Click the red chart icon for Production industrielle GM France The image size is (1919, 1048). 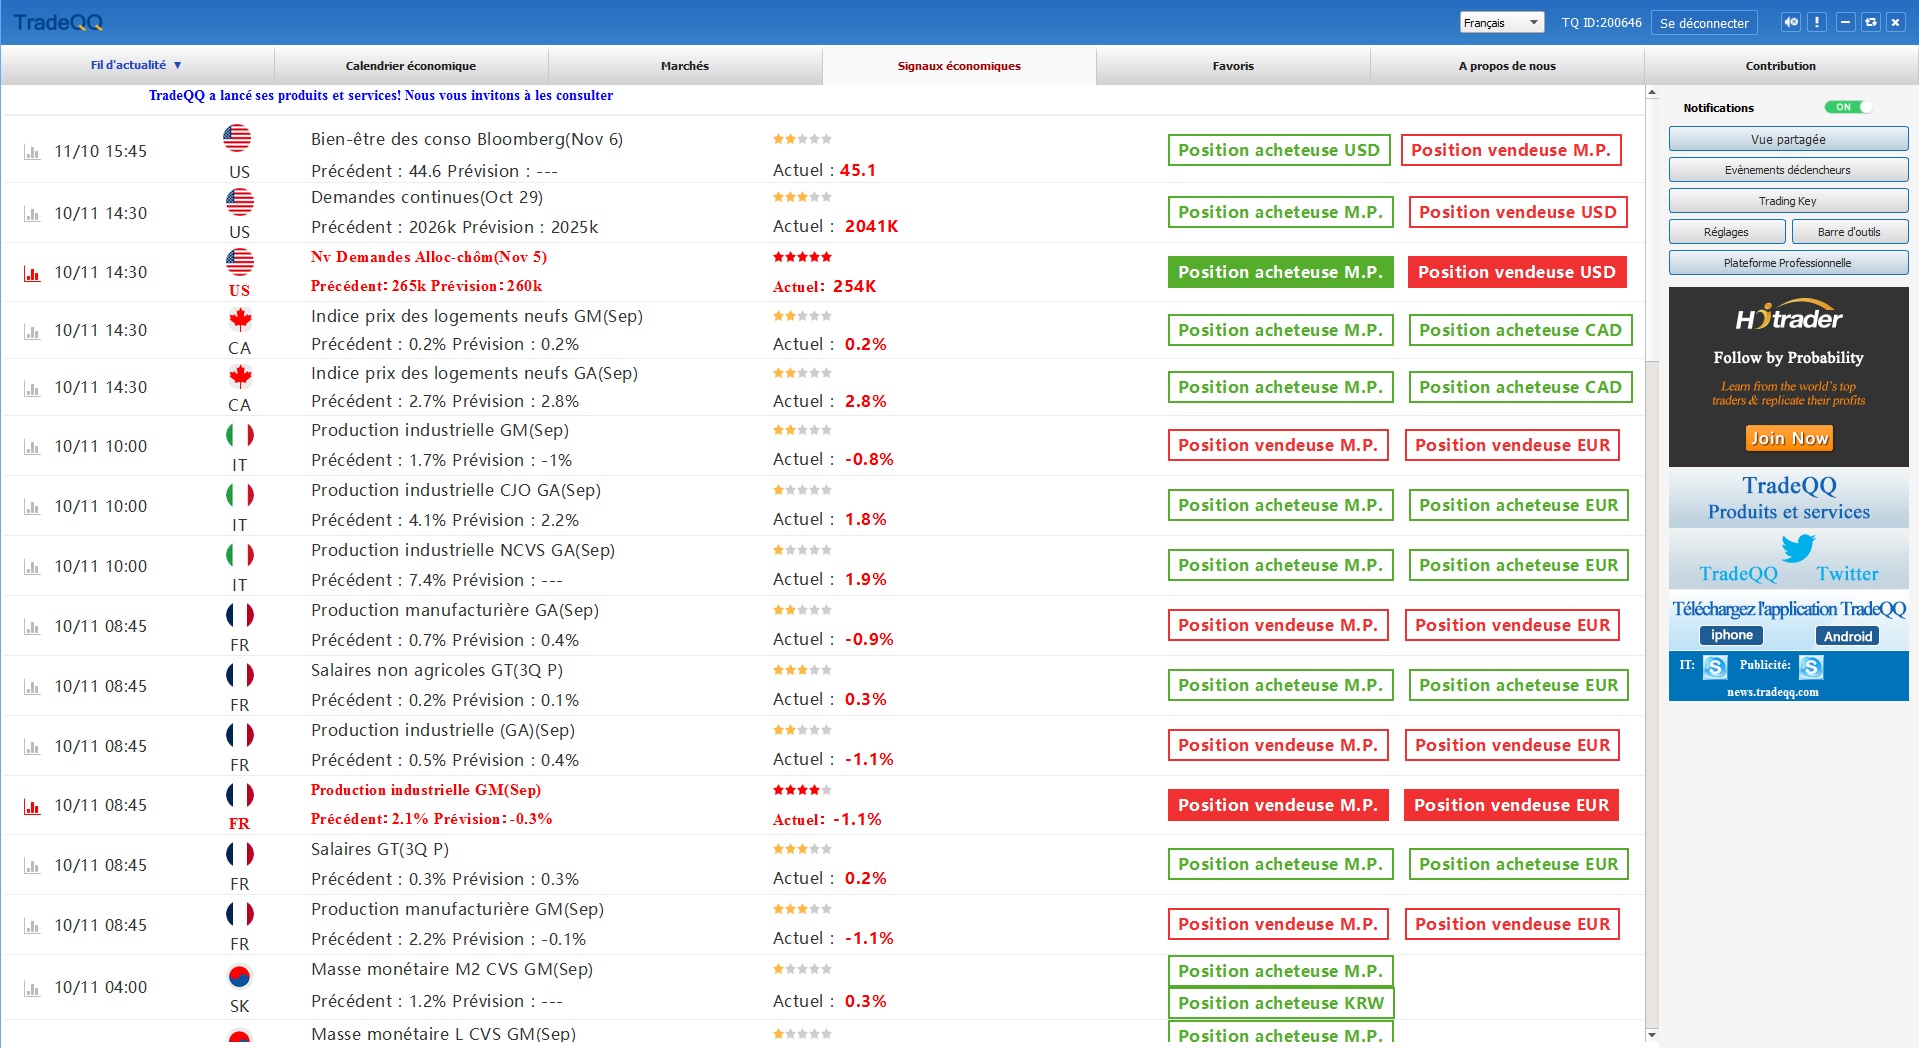click(x=32, y=806)
